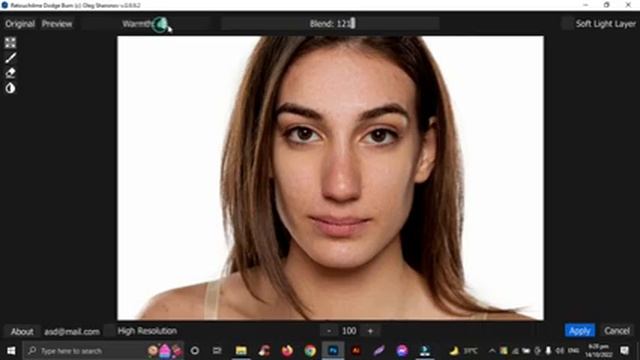Select the grid view tool icon
Viewport: 640px width, 360px height.
(x=10, y=42)
